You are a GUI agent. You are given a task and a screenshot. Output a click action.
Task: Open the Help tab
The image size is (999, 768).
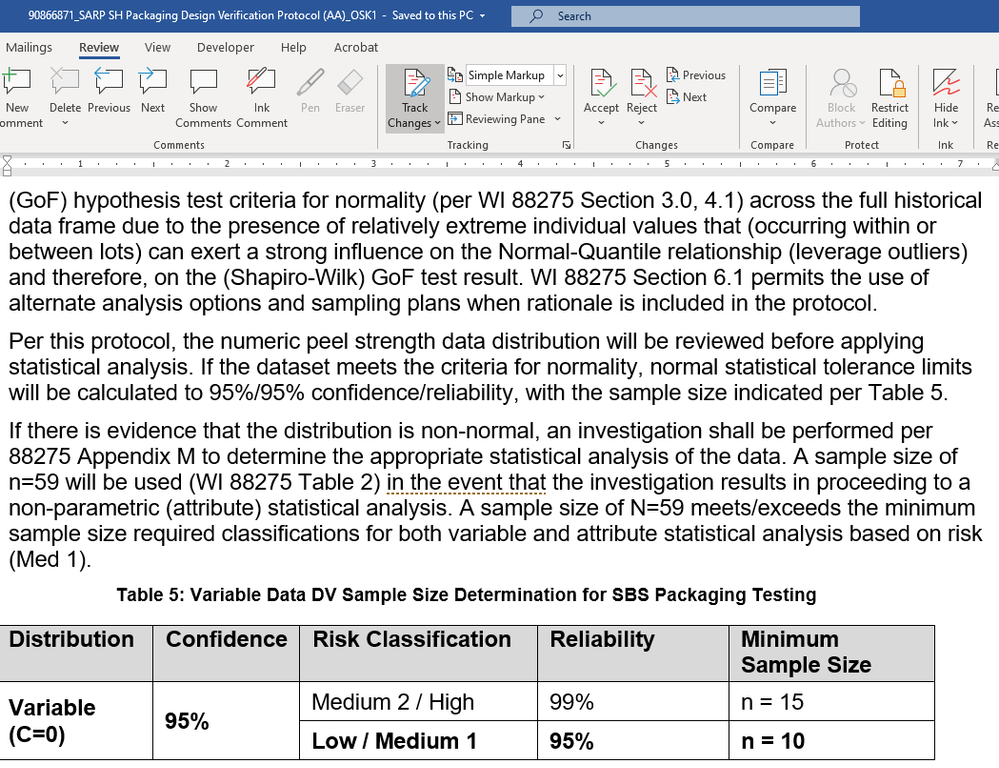(294, 47)
